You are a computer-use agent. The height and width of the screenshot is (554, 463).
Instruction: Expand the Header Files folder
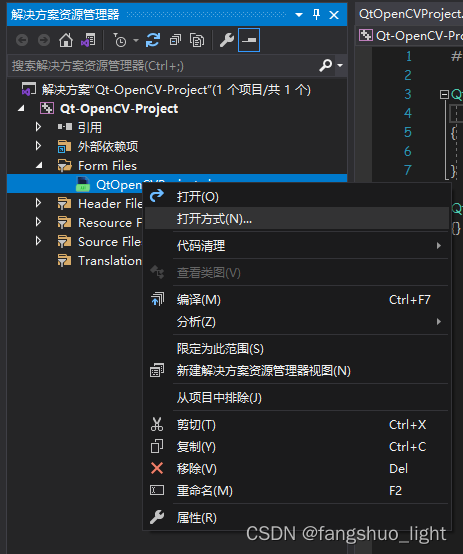tap(39, 204)
